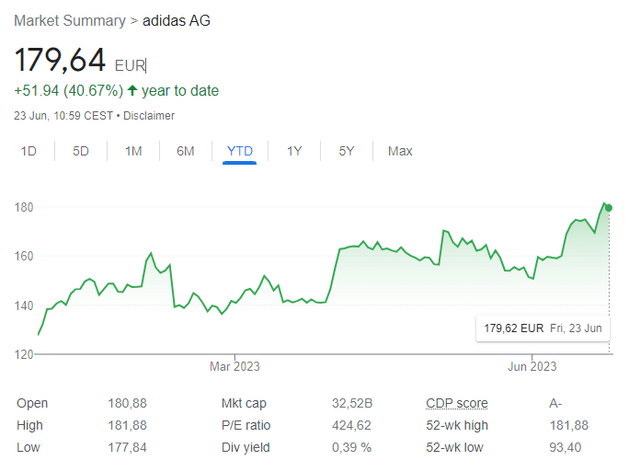The height and width of the screenshot is (472, 640).
Task: Click the Low value 177,84
Action: [x=127, y=448]
